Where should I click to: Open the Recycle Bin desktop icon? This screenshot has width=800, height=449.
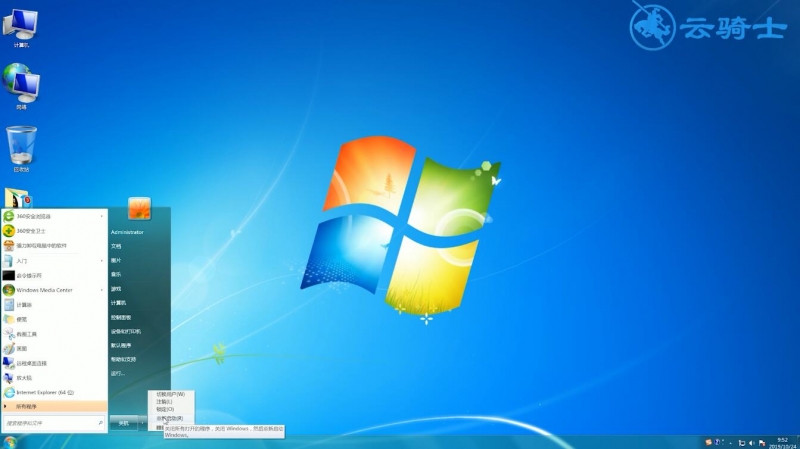tap(21, 148)
